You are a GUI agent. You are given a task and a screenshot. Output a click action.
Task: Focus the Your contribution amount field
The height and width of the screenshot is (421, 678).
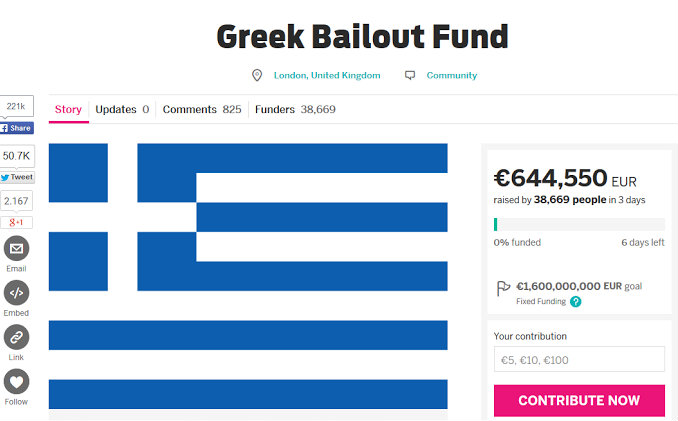(579, 359)
